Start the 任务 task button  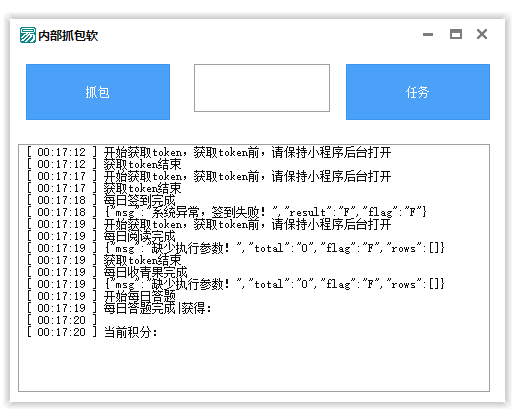418,92
